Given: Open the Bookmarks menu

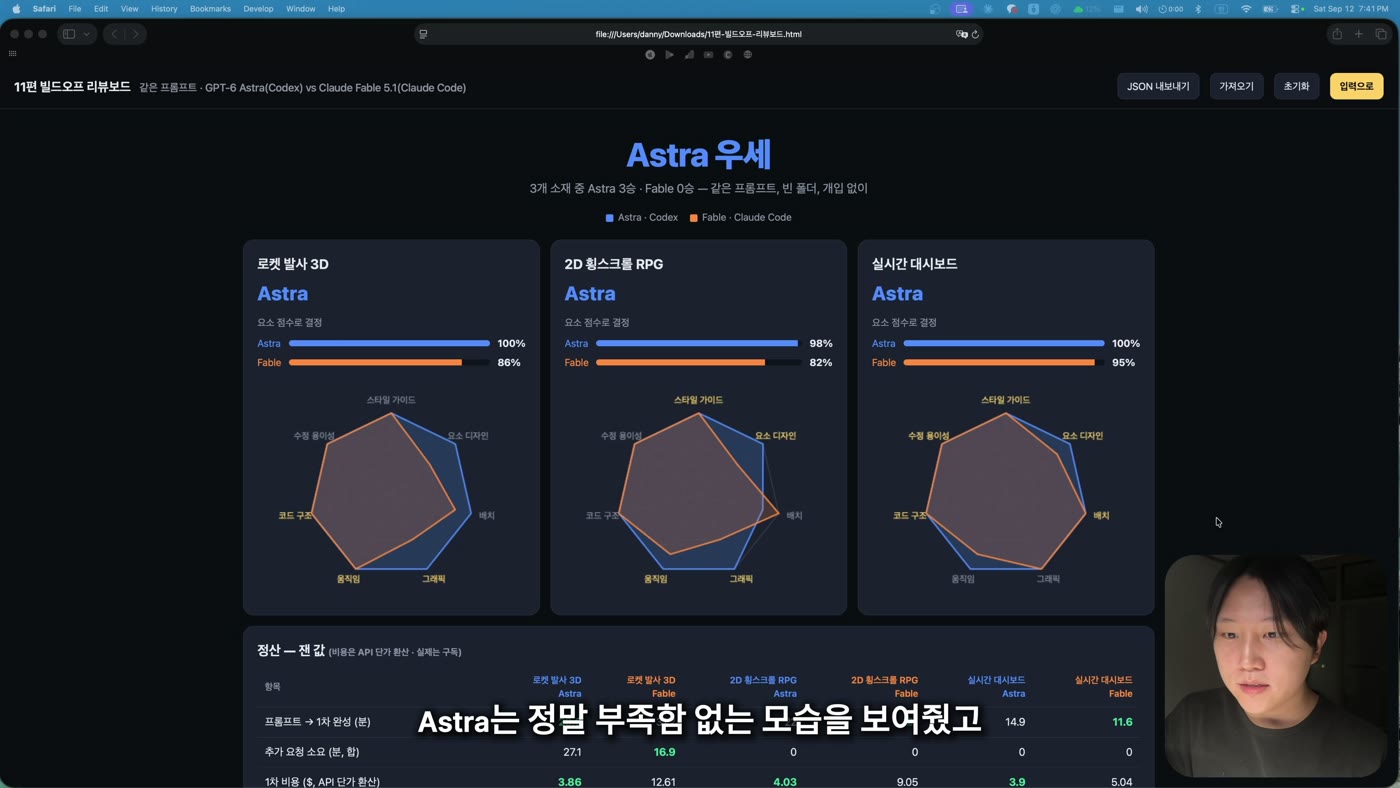Looking at the screenshot, I should click(210, 9).
